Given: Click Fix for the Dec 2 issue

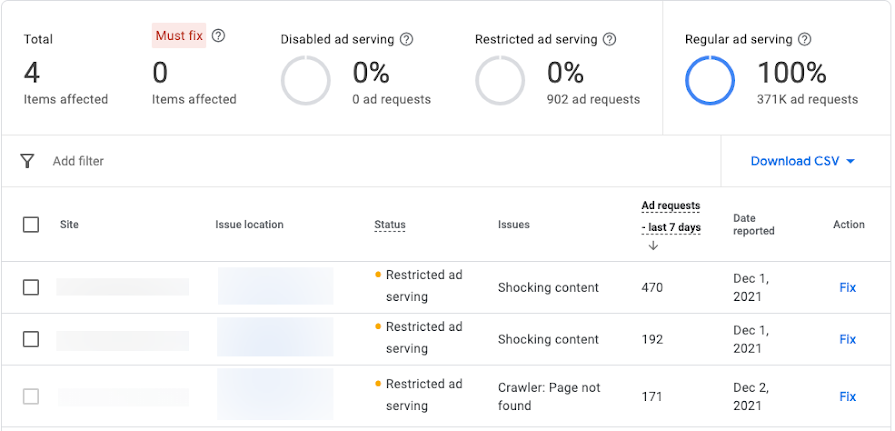Looking at the screenshot, I should coord(847,396).
